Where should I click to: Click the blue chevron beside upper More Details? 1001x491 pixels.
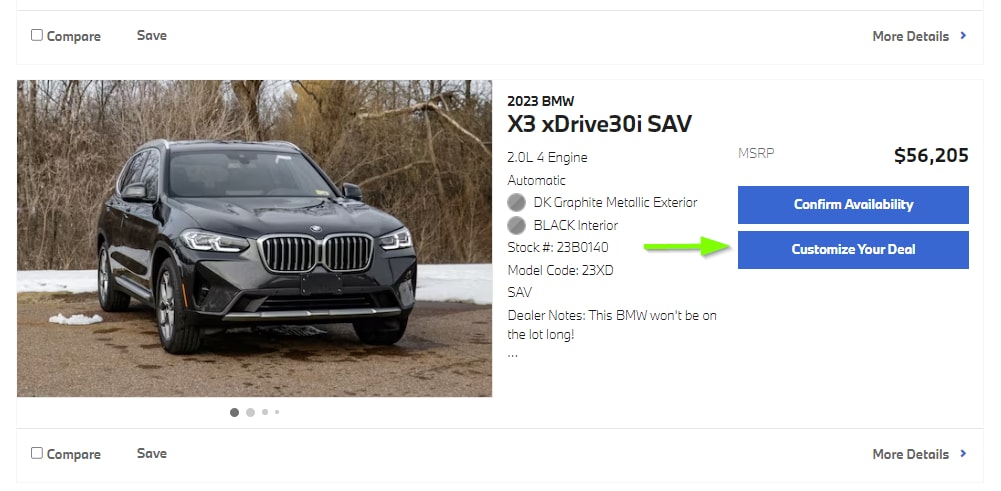[963, 36]
